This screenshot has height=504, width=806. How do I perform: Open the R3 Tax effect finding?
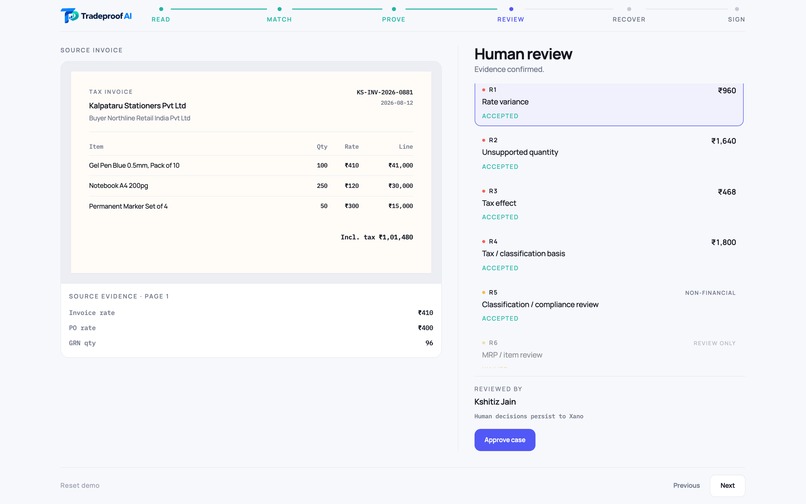coord(609,204)
